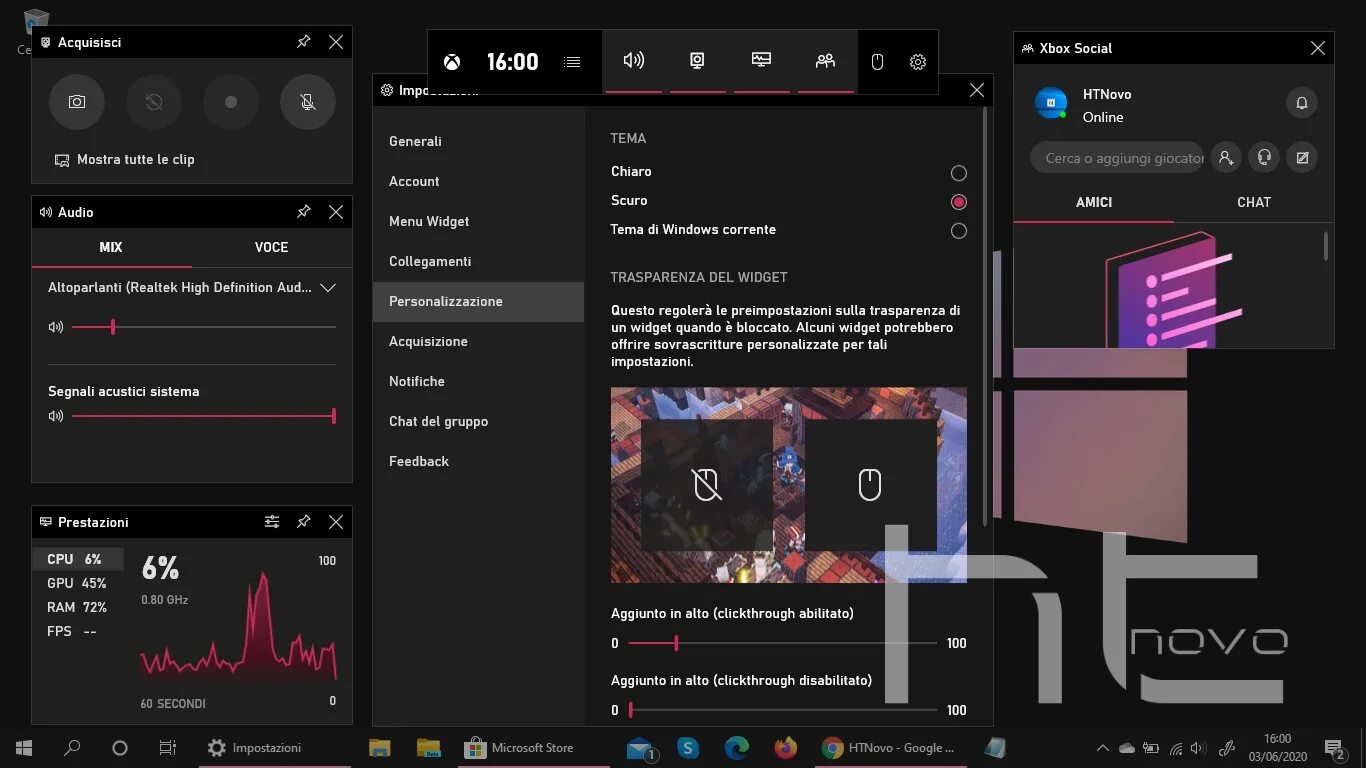Switch to the MIX tab in Audio
This screenshot has width=1366, height=768.
point(111,247)
